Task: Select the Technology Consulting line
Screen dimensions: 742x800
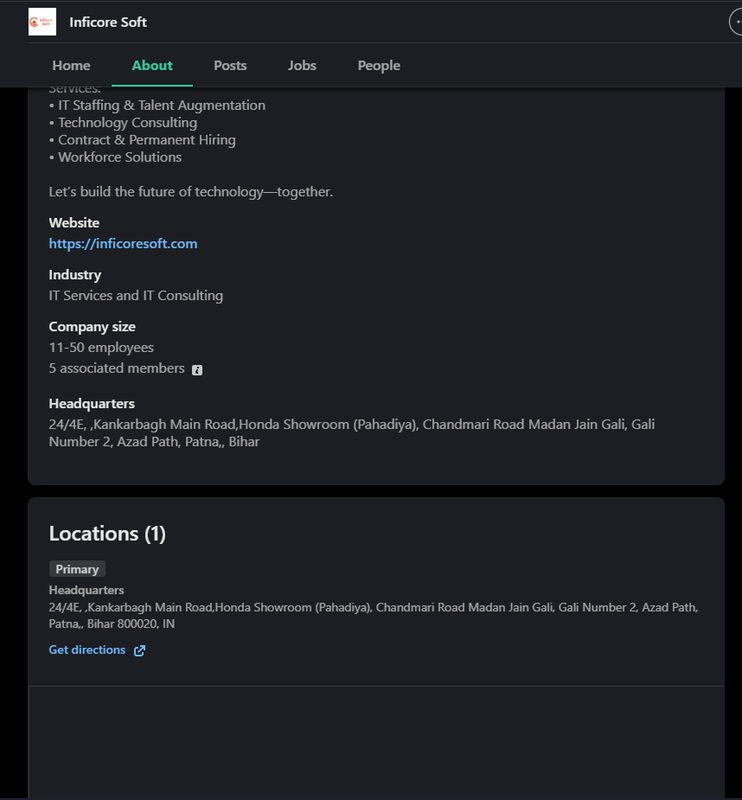Action: point(123,122)
